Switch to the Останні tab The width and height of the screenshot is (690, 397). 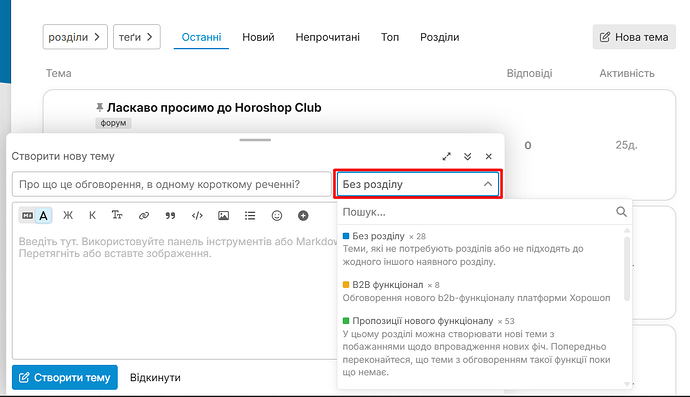[201, 37]
